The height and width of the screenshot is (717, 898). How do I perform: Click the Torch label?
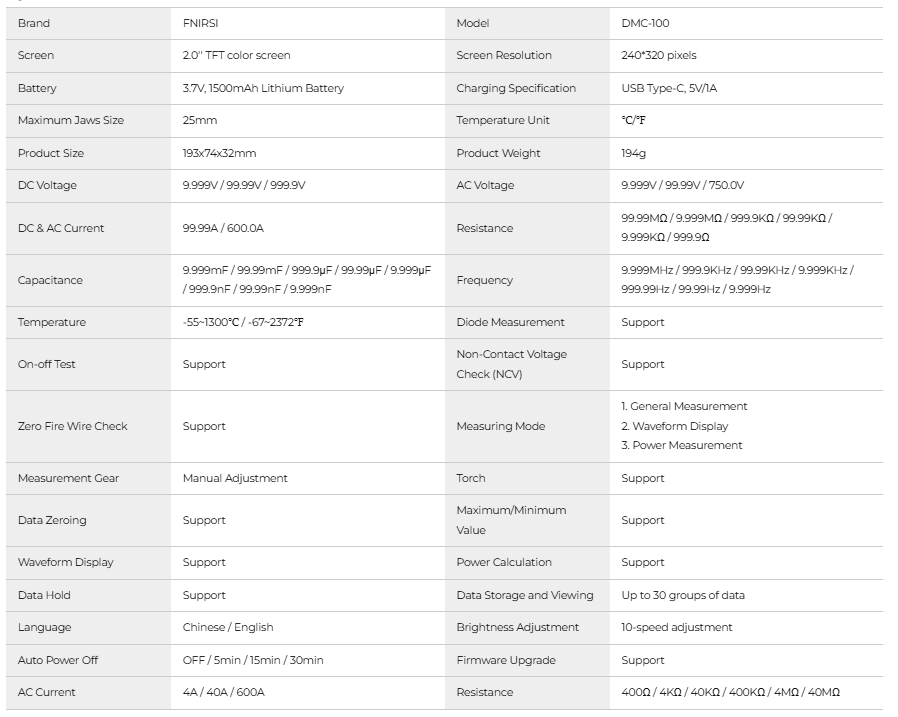tap(471, 478)
